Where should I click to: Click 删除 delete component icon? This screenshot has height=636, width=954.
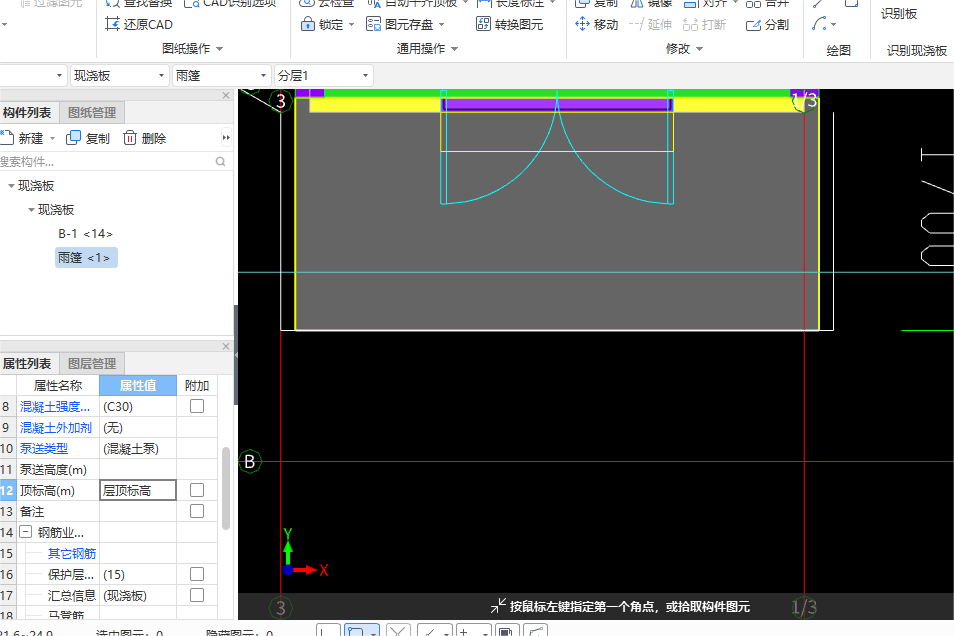coord(130,138)
